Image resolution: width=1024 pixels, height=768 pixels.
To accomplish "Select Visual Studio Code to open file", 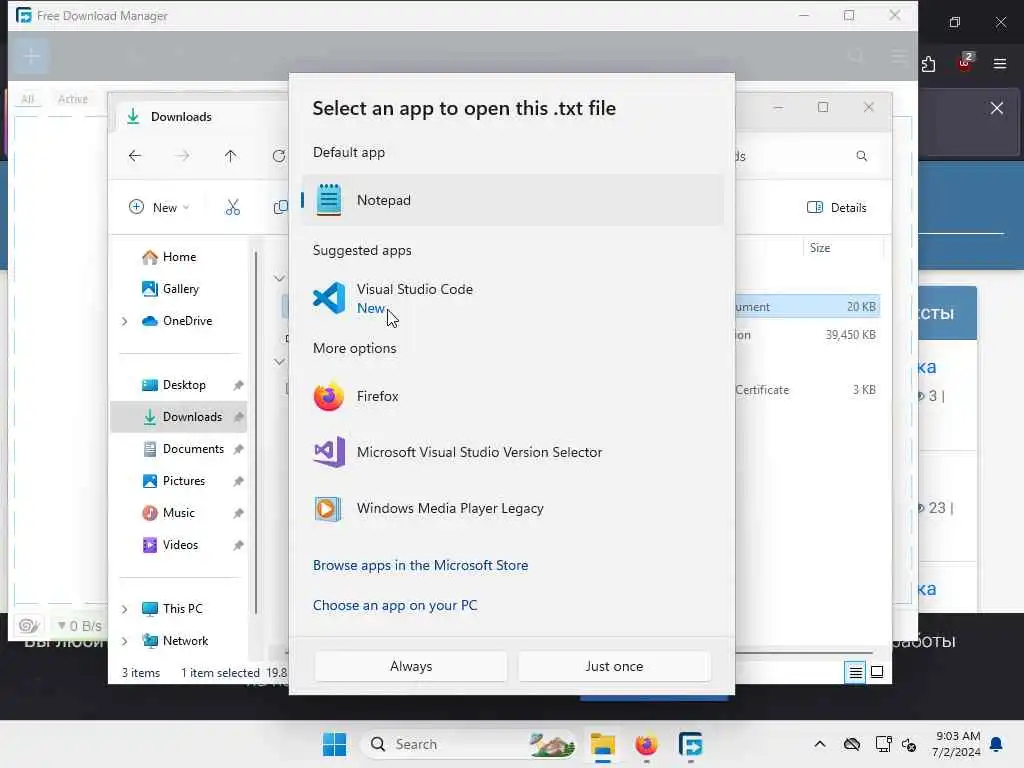I will click(513, 298).
